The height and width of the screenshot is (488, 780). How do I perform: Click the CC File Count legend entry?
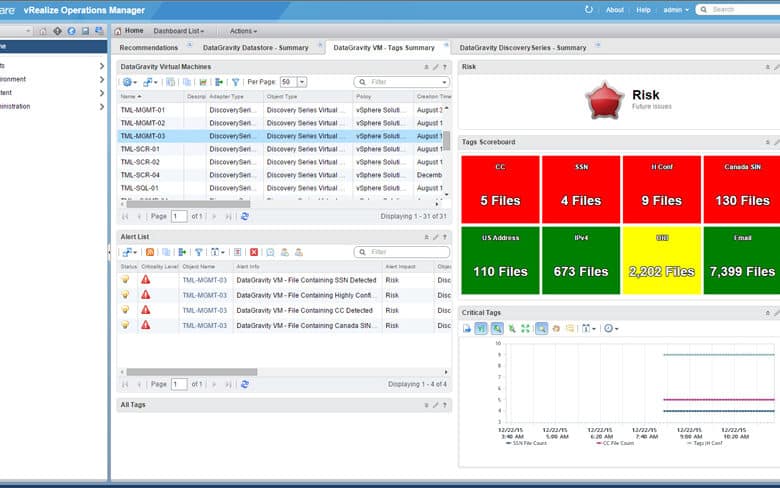[x=615, y=443]
